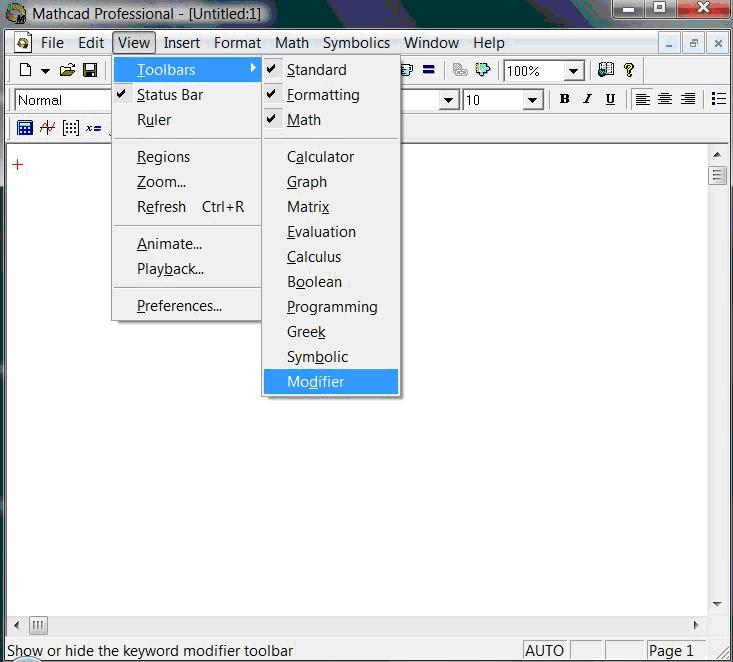The width and height of the screenshot is (733, 662).
Task: Open the Help menu
Action: coord(489,43)
